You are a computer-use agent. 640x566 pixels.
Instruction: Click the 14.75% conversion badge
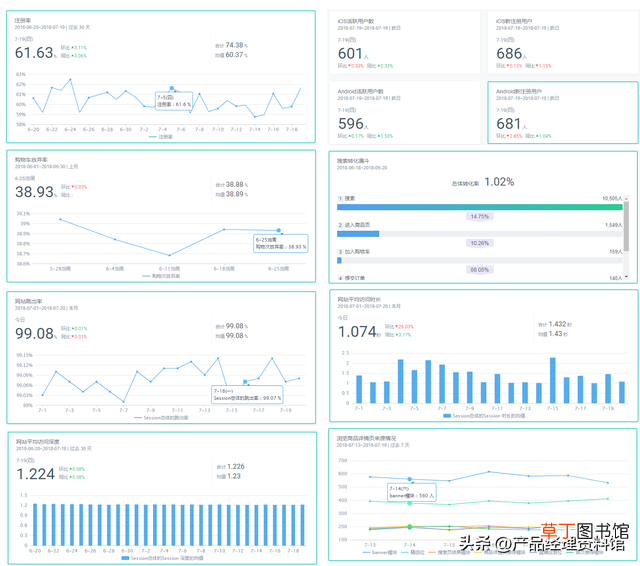pyautogui.click(x=480, y=216)
